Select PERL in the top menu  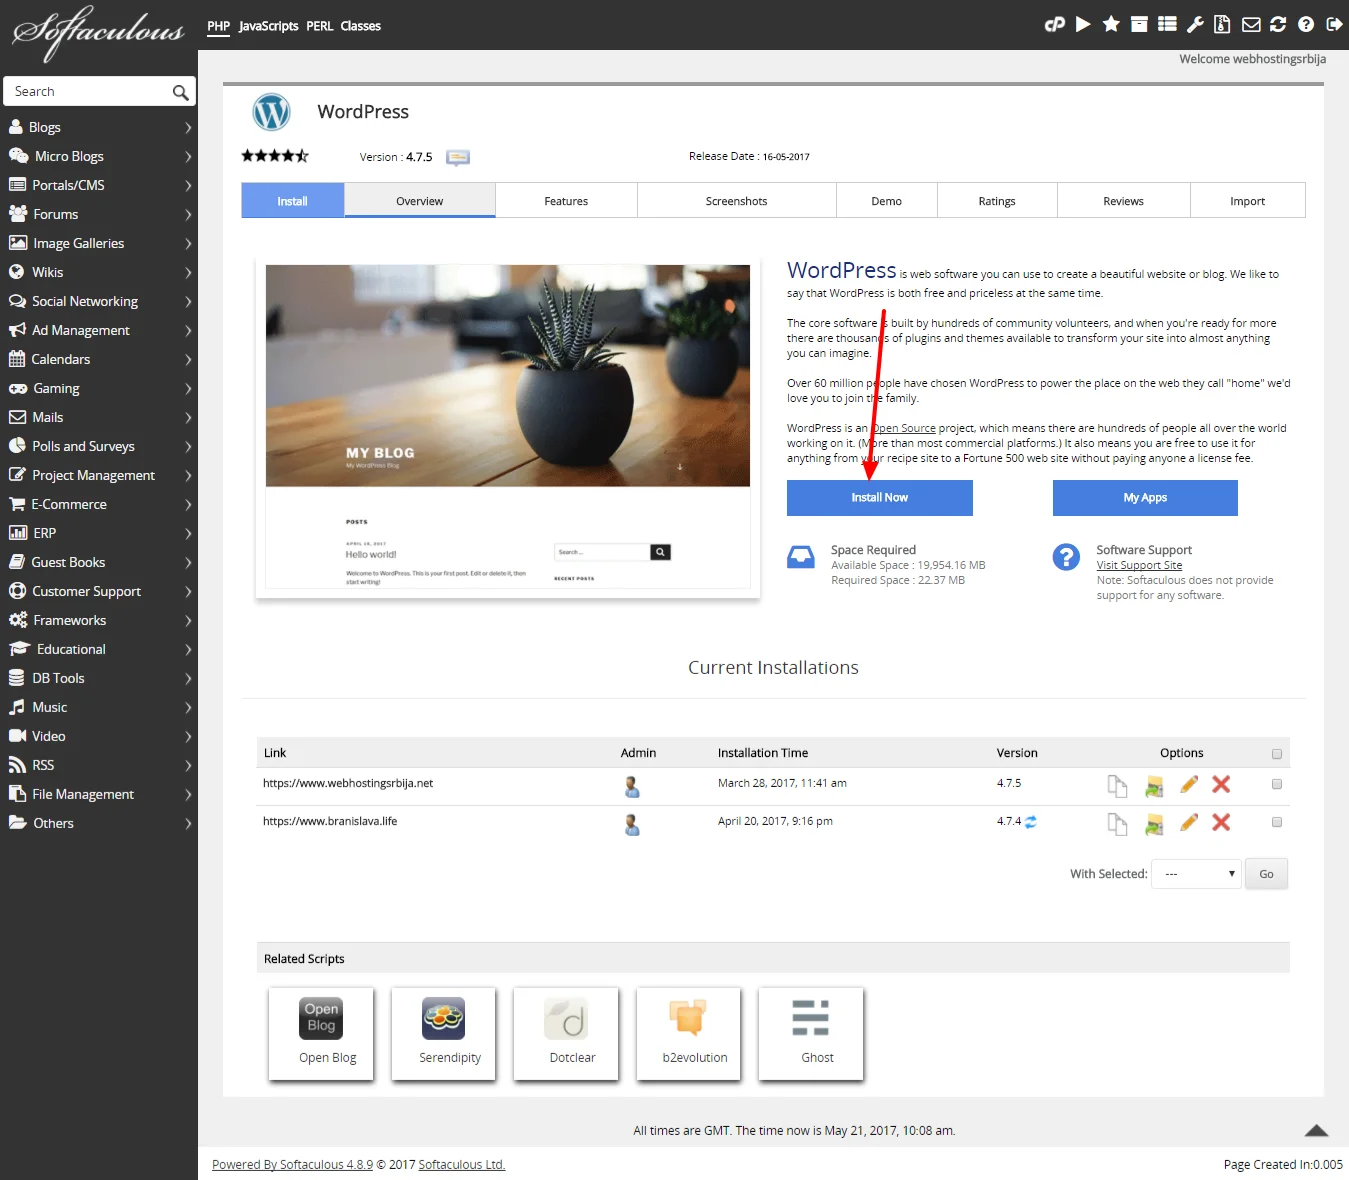pyautogui.click(x=320, y=26)
